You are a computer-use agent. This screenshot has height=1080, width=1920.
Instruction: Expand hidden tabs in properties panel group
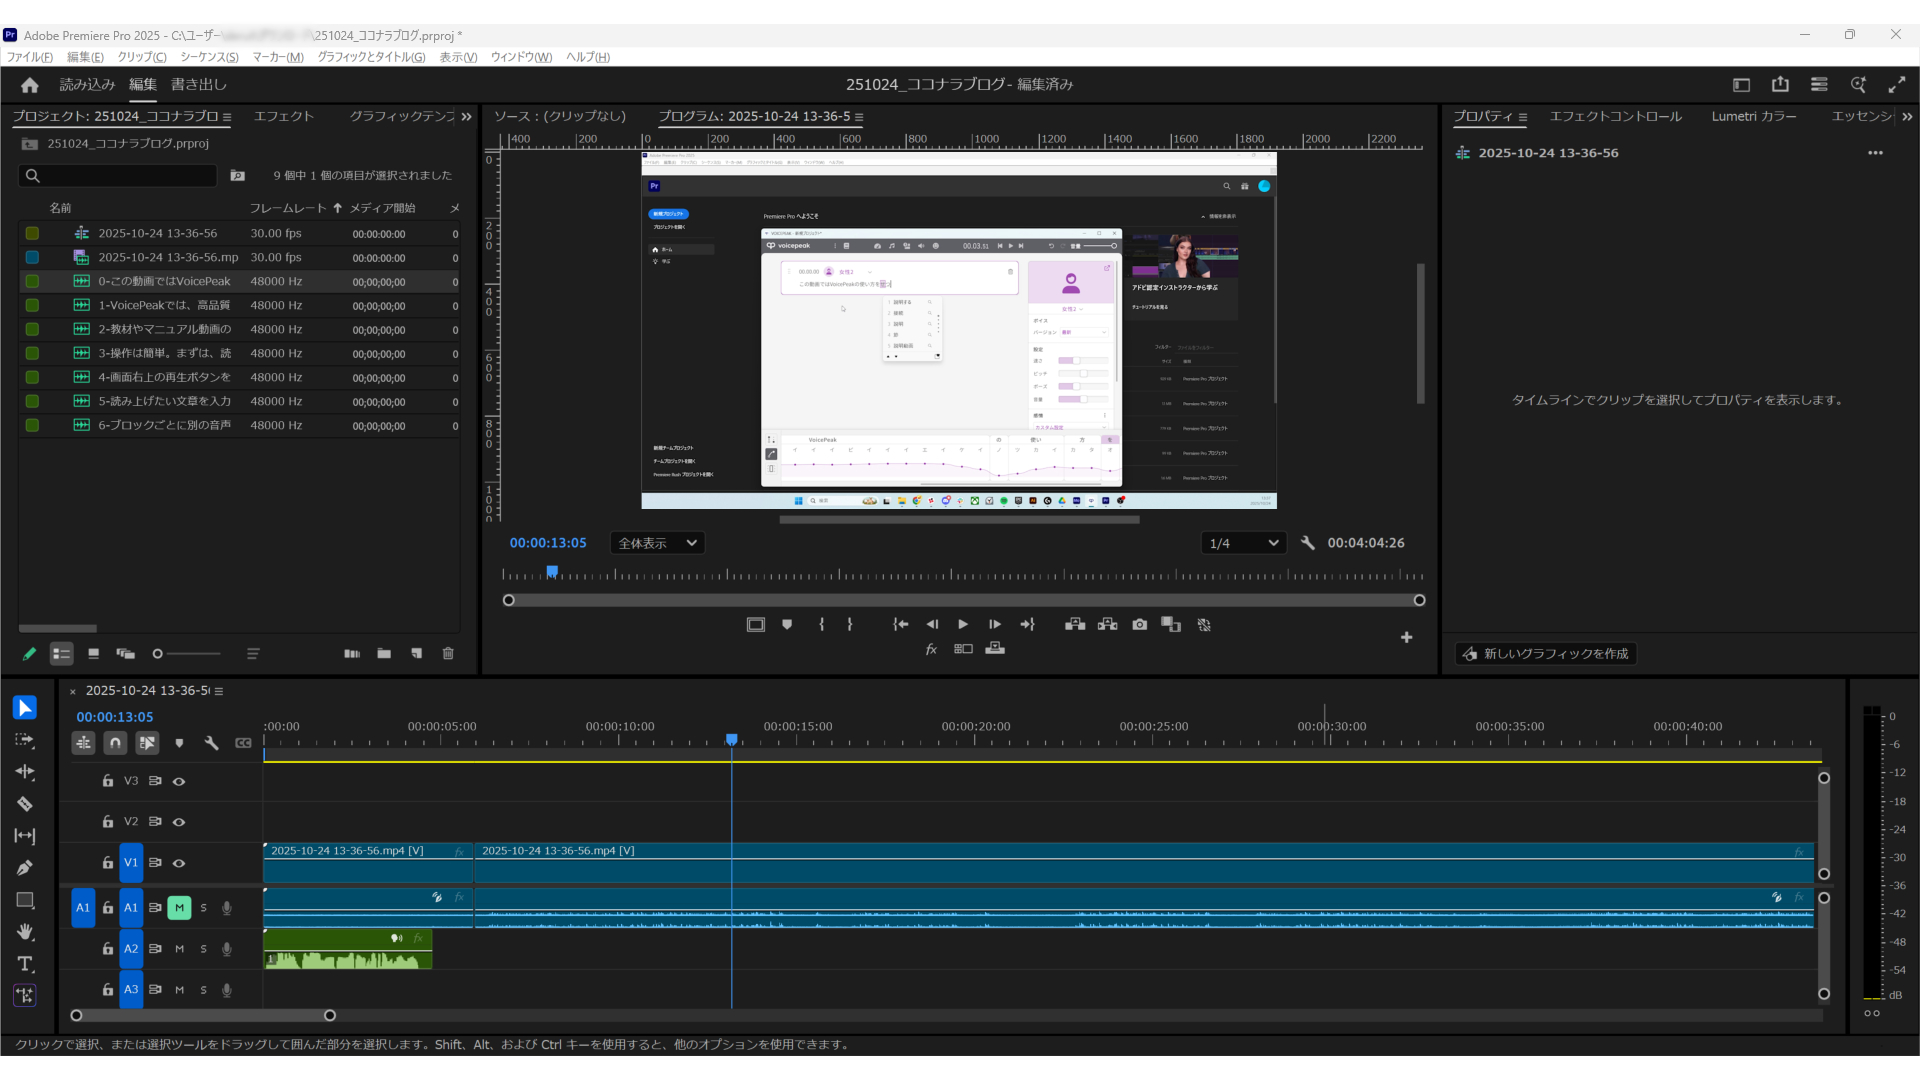(x=1907, y=117)
